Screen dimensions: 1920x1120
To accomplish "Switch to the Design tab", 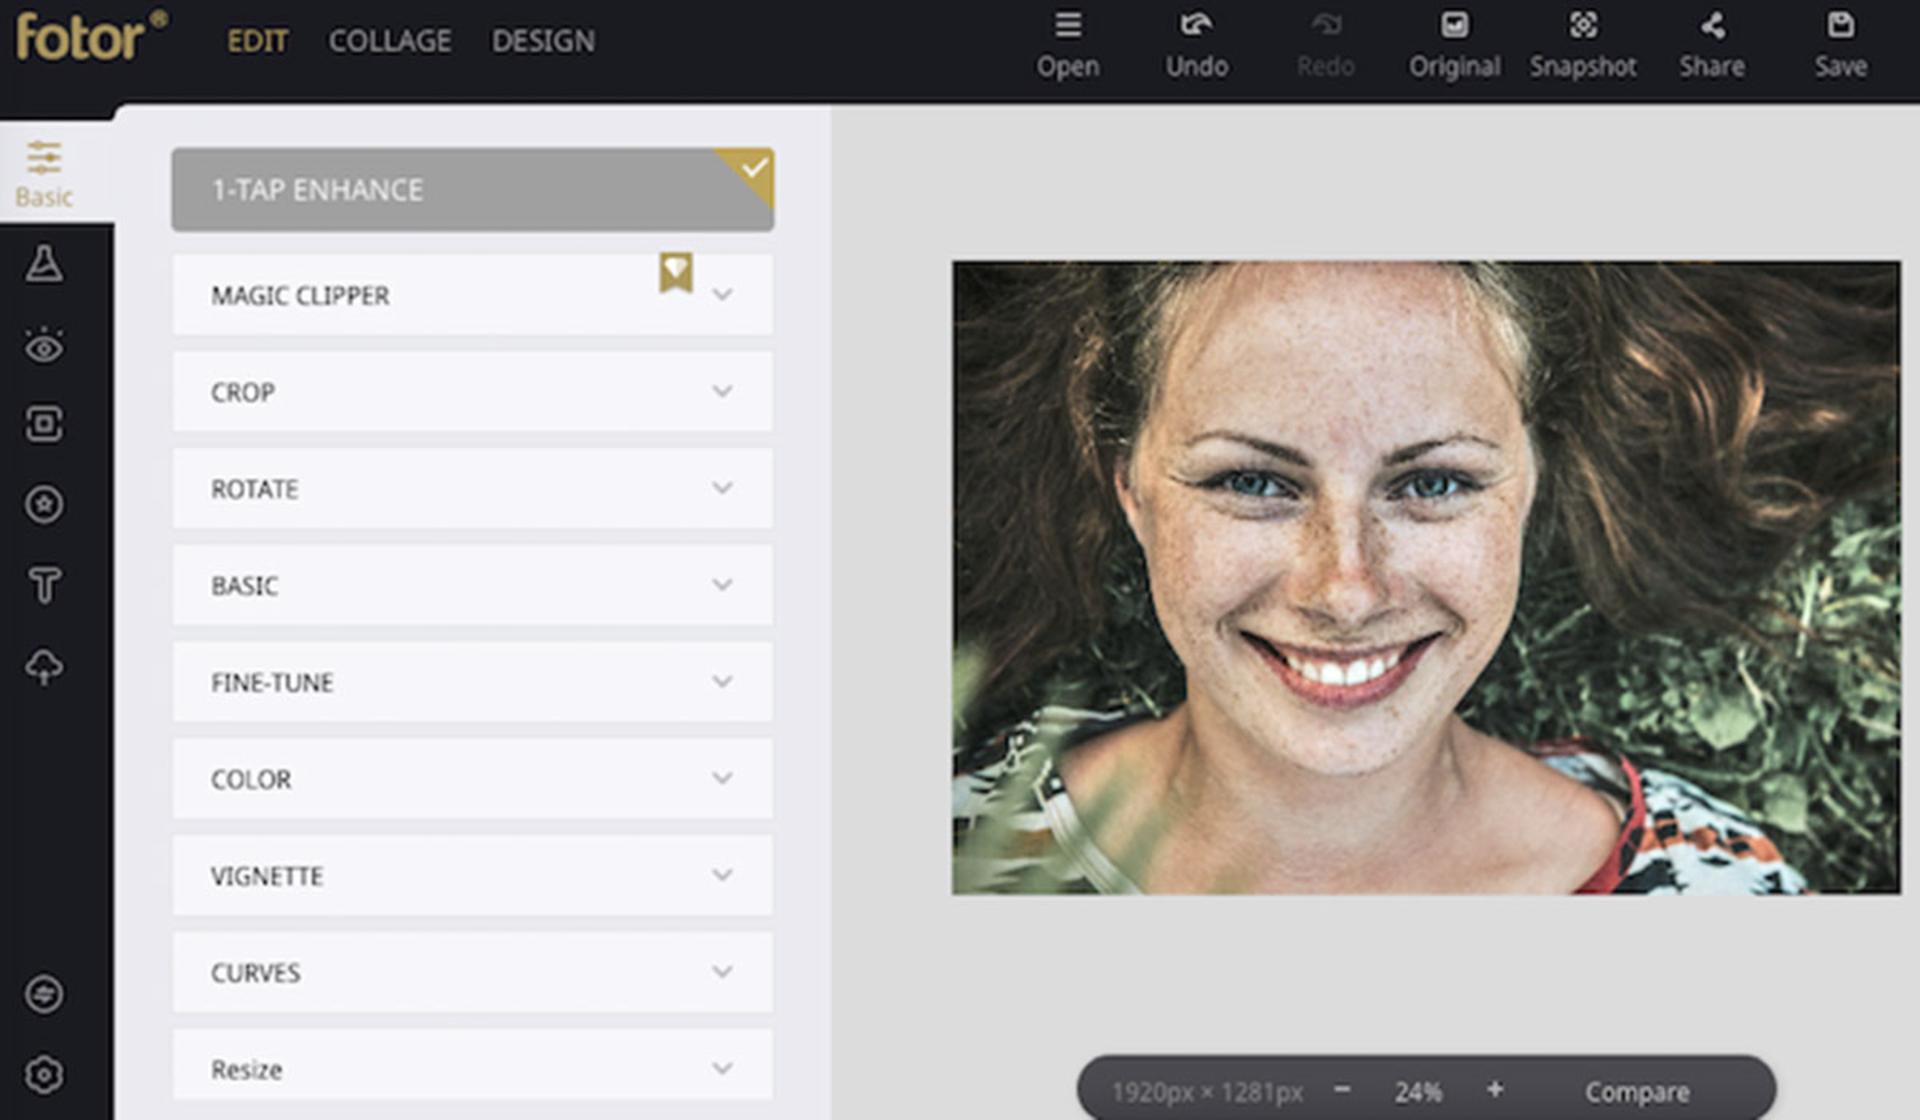I will [x=543, y=41].
